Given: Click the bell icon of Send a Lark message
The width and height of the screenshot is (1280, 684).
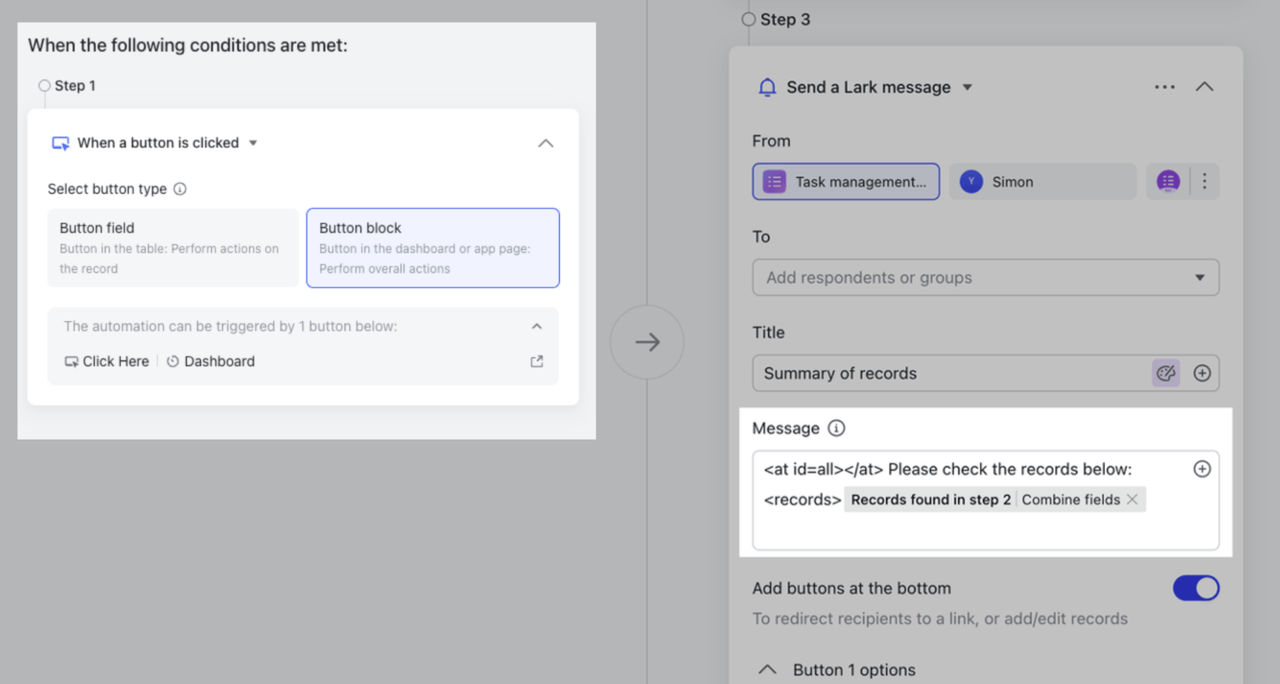Looking at the screenshot, I should (767, 87).
